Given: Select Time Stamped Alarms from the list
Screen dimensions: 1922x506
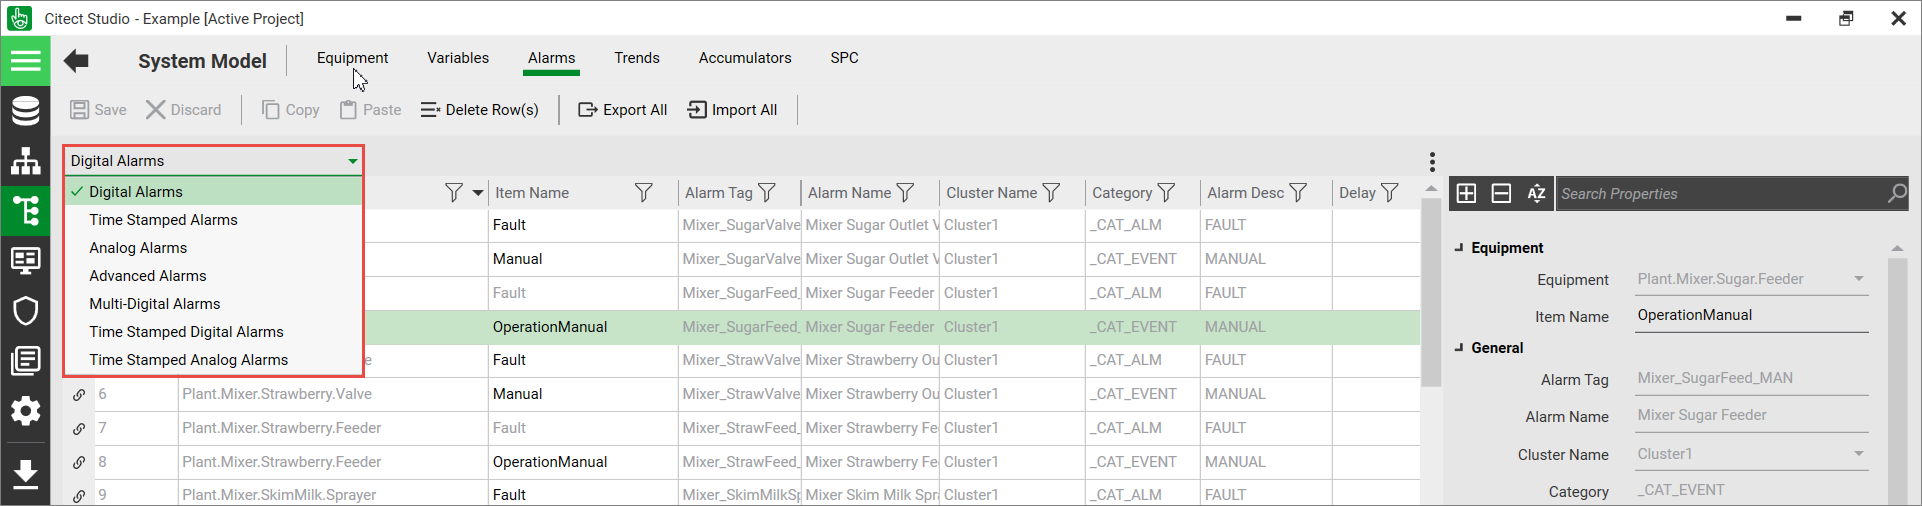Looking at the screenshot, I should pyautogui.click(x=163, y=220).
